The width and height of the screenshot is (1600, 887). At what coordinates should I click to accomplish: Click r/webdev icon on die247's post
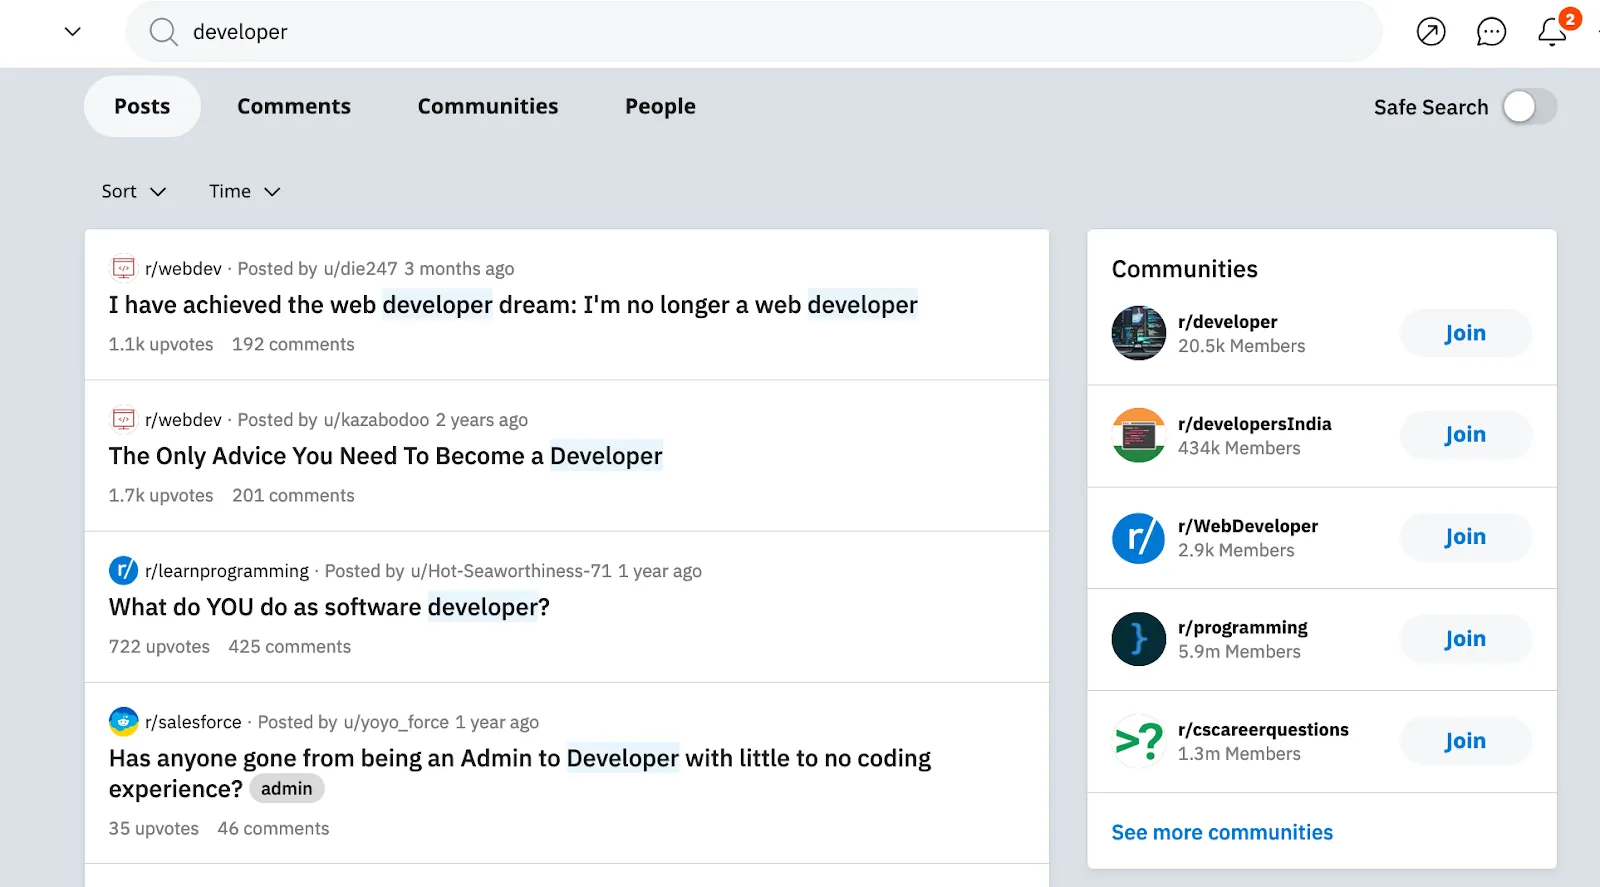coord(123,268)
